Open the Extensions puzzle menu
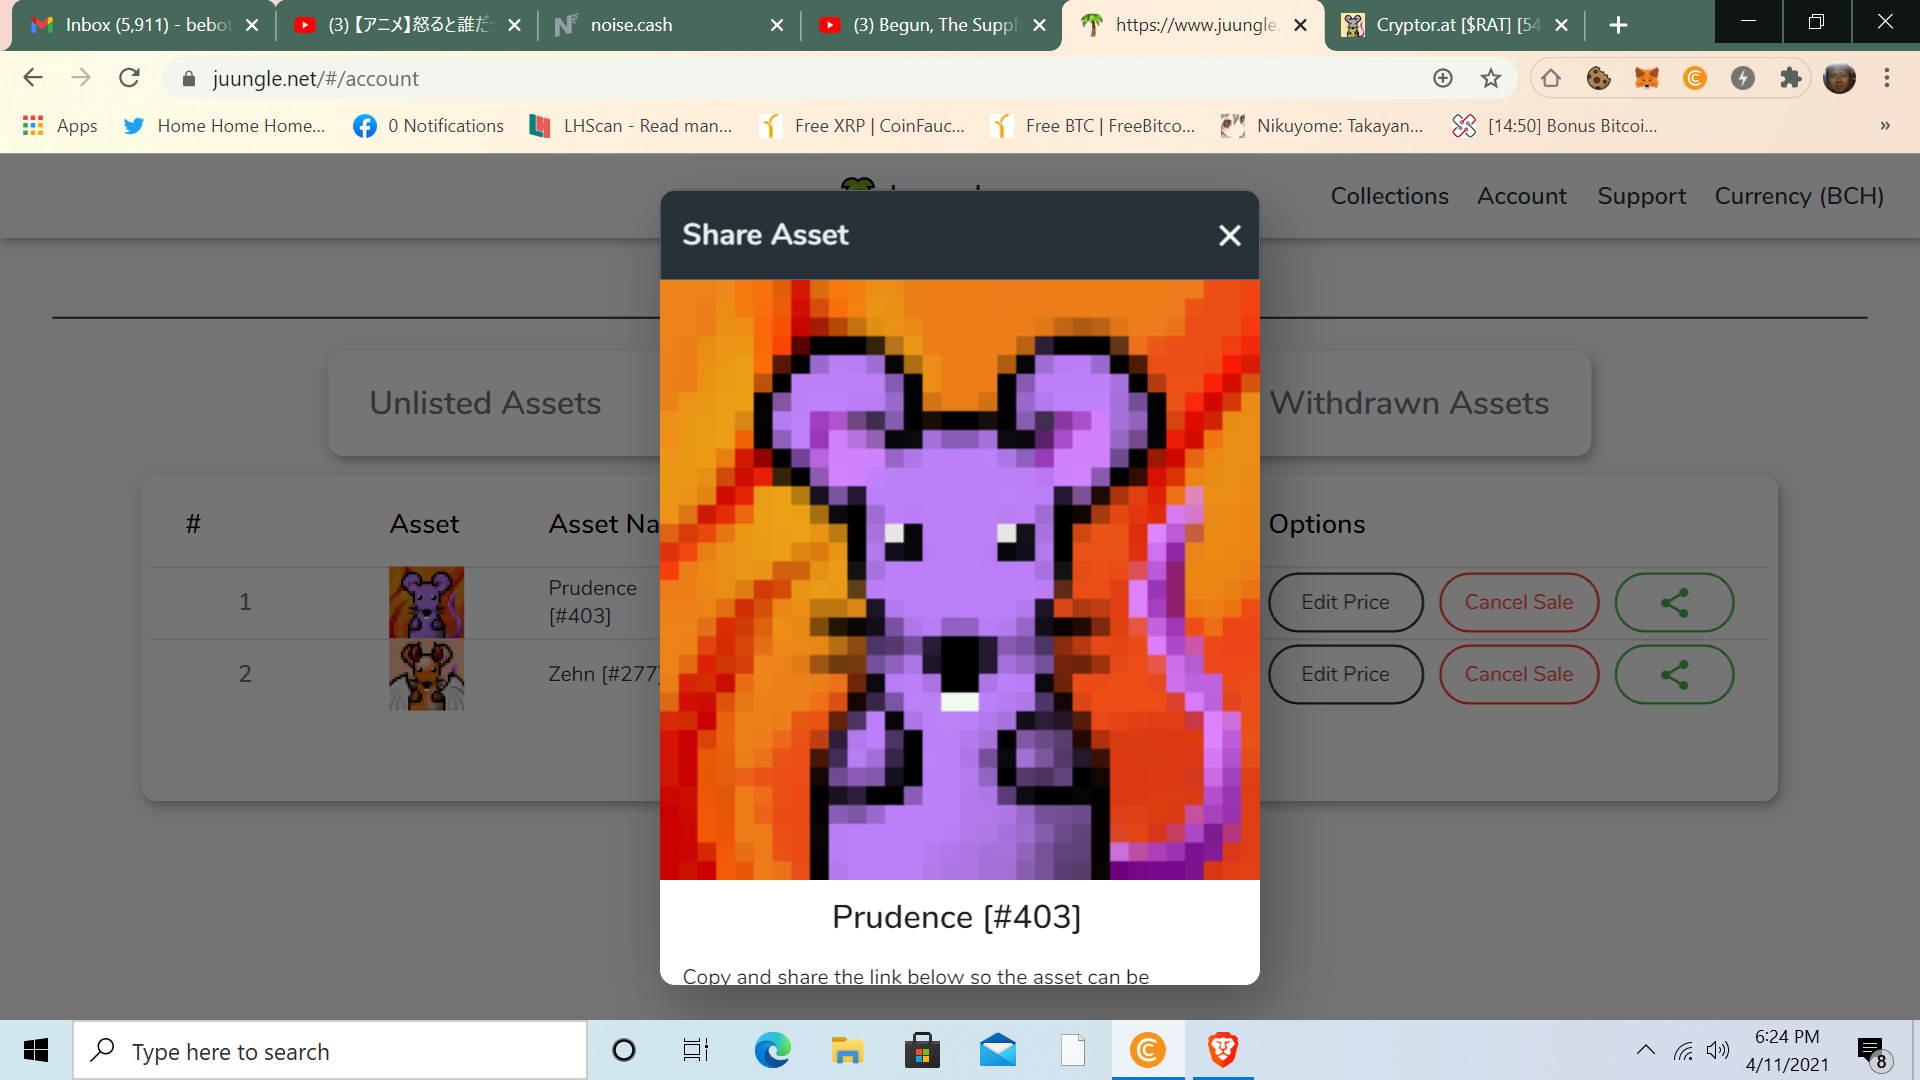This screenshot has height=1080, width=1920. point(1791,78)
